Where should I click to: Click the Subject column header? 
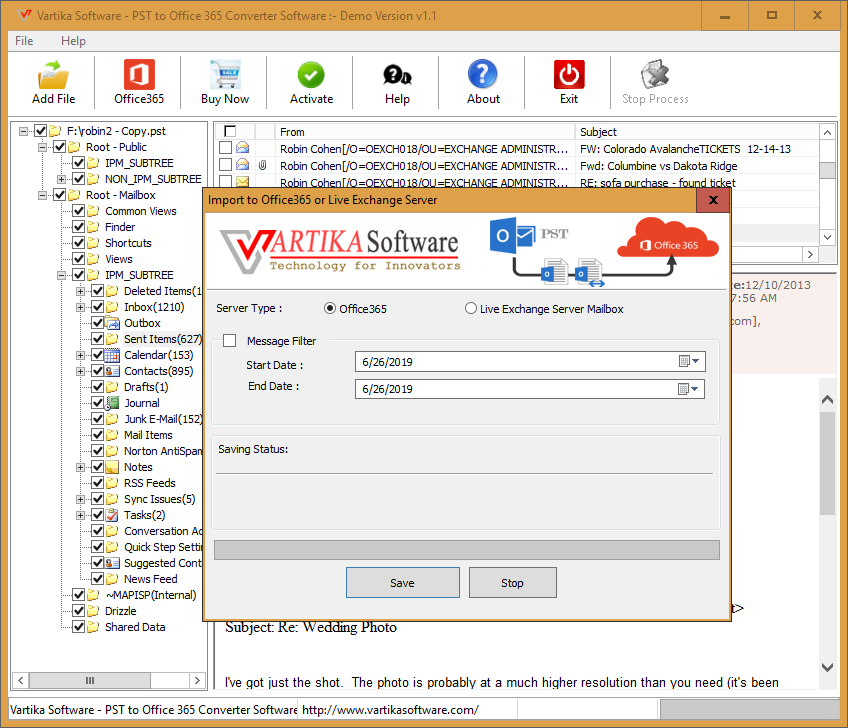(x=697, y=131)
